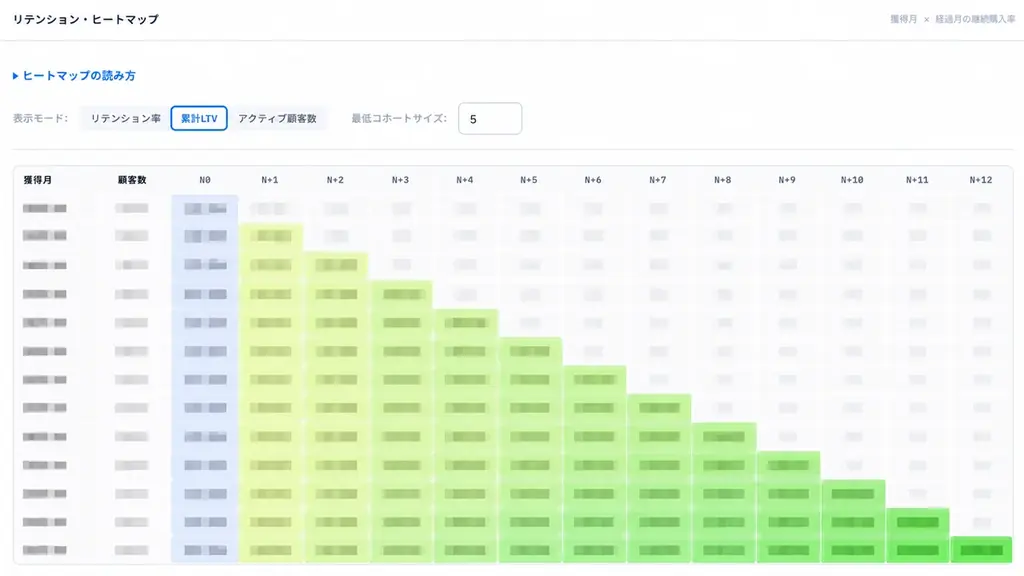The image size is (1024, 576).
Task: Expand the ヒートマップの読み方 section
Action: point(74,76)
